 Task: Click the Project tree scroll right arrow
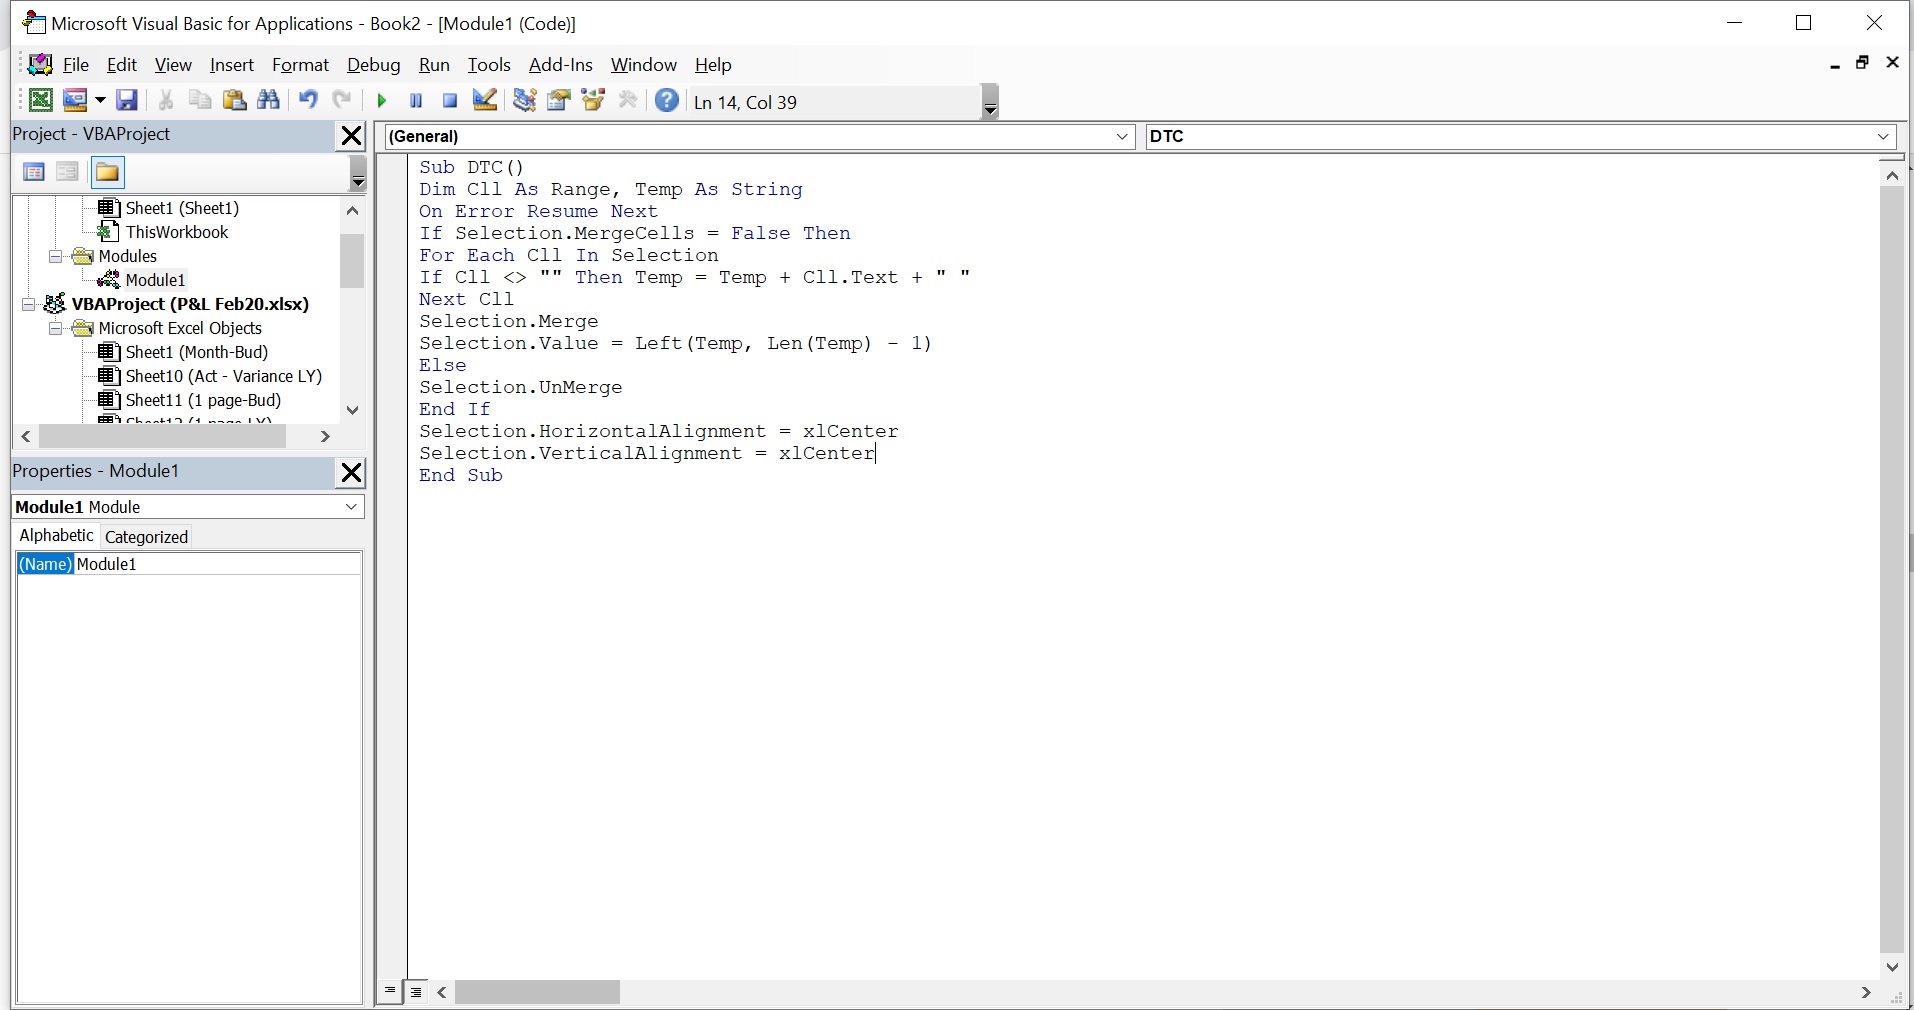tap(324, 437)
